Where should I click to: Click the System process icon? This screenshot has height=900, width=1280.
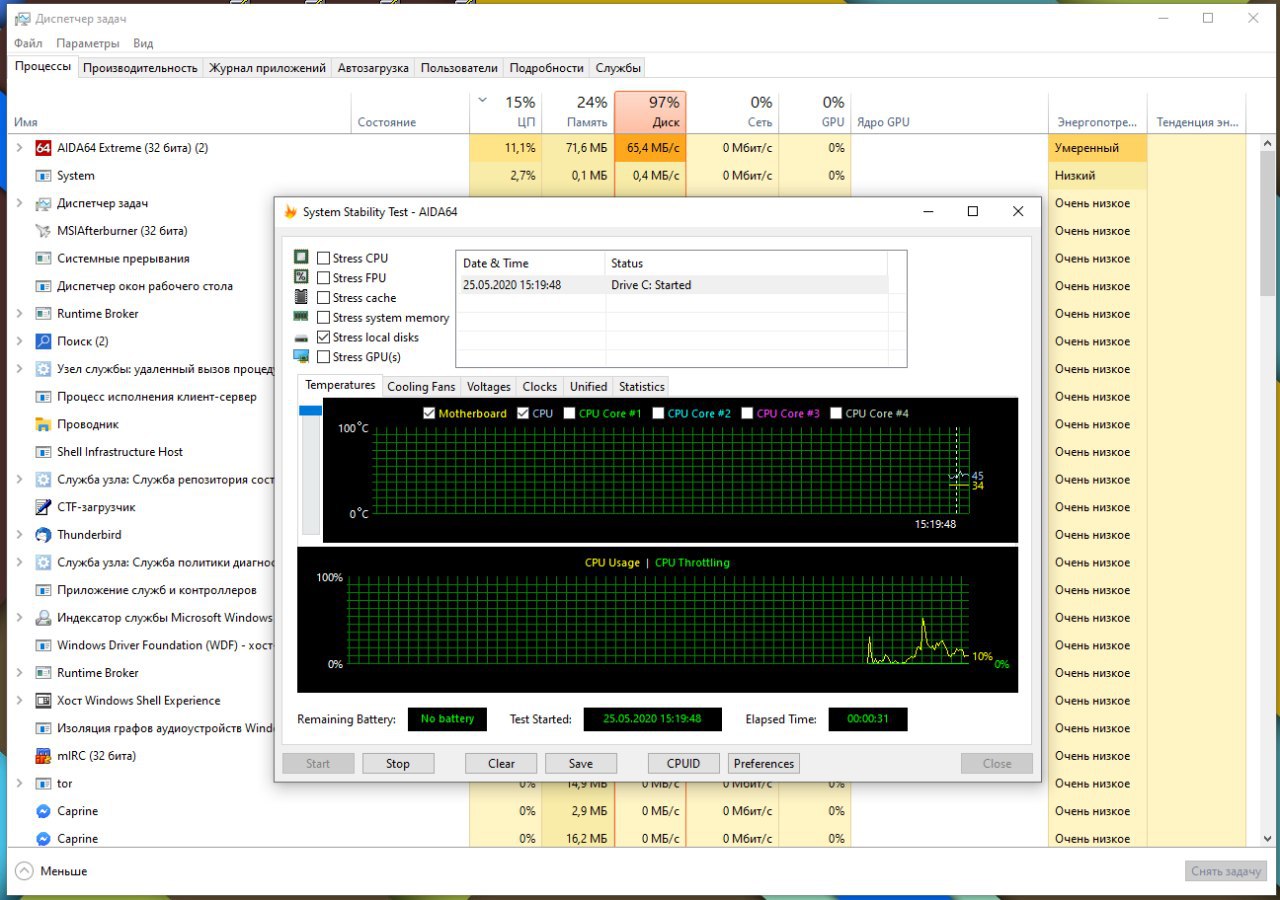(43, 176)
